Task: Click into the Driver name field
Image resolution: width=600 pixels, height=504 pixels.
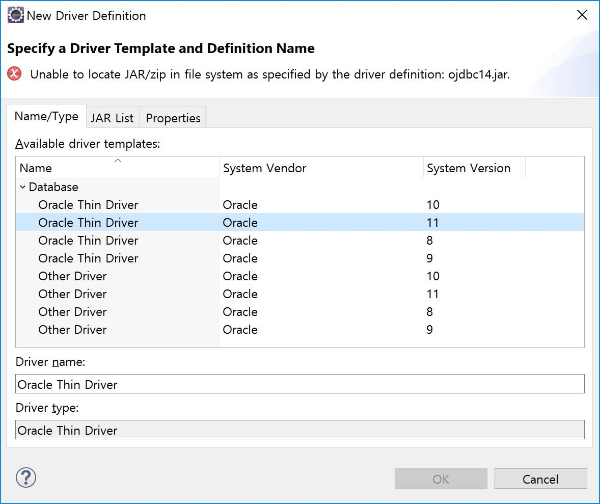Action: 300,384
